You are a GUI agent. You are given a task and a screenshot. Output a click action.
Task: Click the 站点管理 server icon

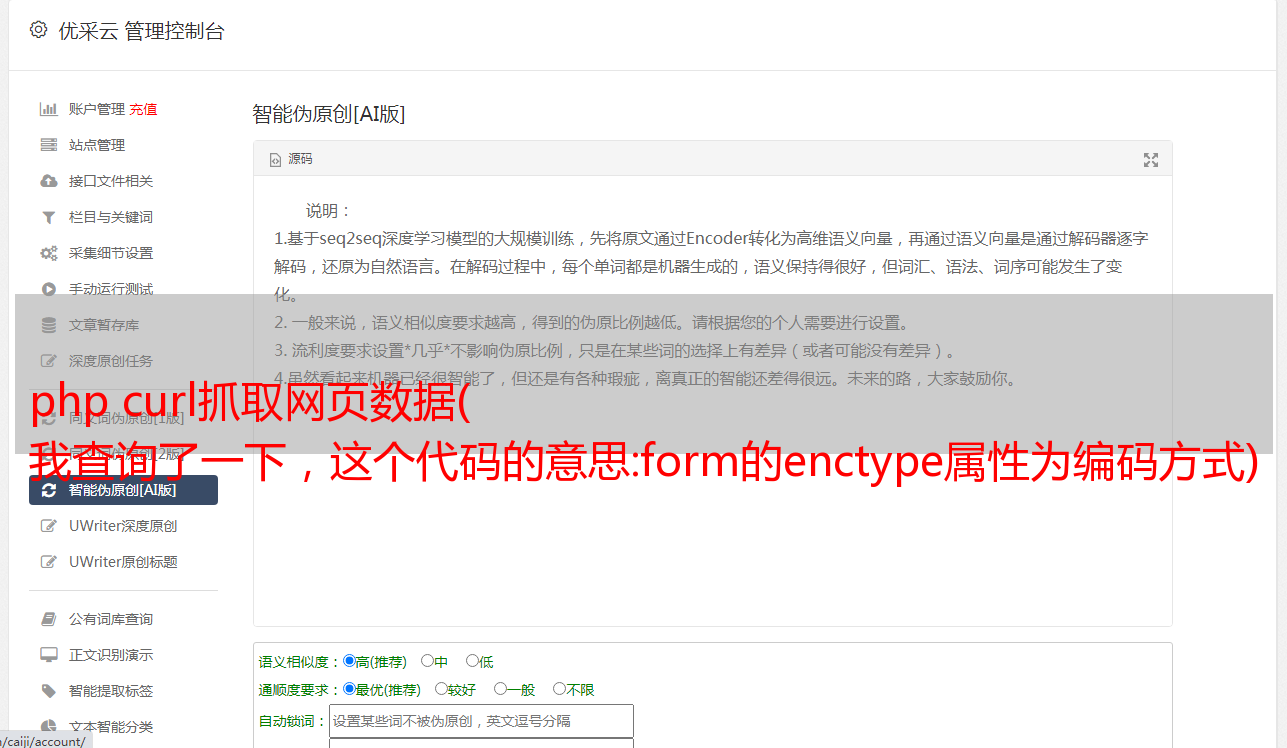coord(48,145)
